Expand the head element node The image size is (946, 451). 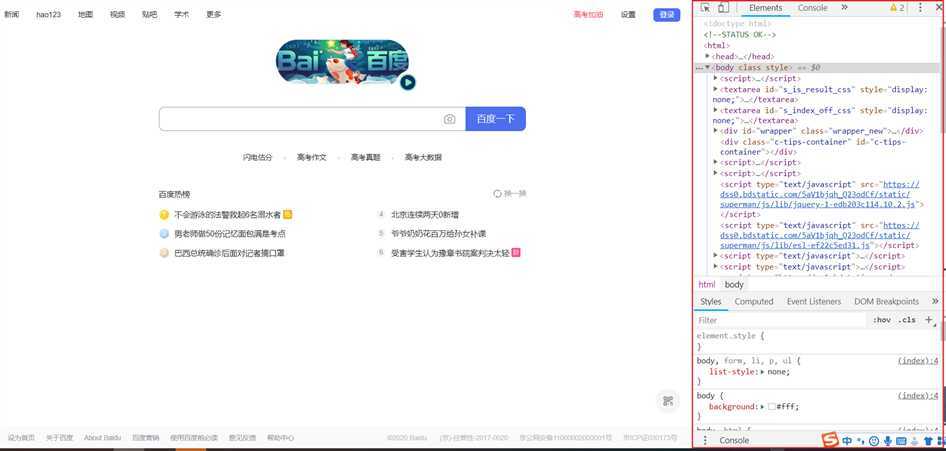pyautogui.click(x=708, y=56)
